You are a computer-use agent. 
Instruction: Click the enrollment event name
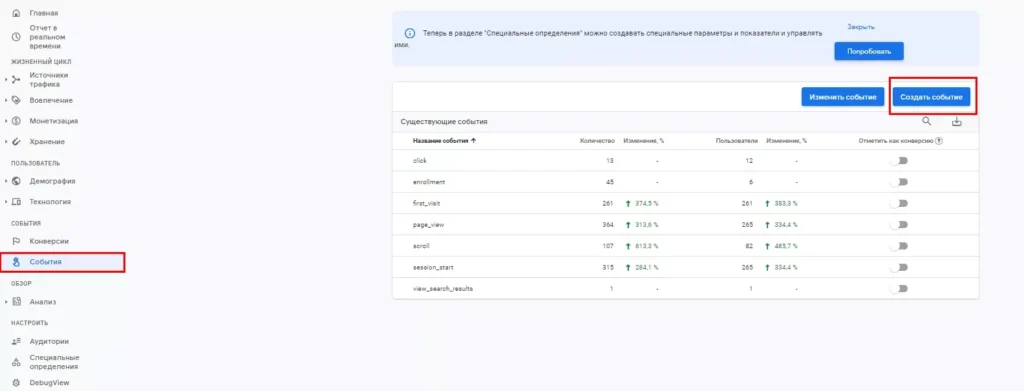(x=429, y=182)
